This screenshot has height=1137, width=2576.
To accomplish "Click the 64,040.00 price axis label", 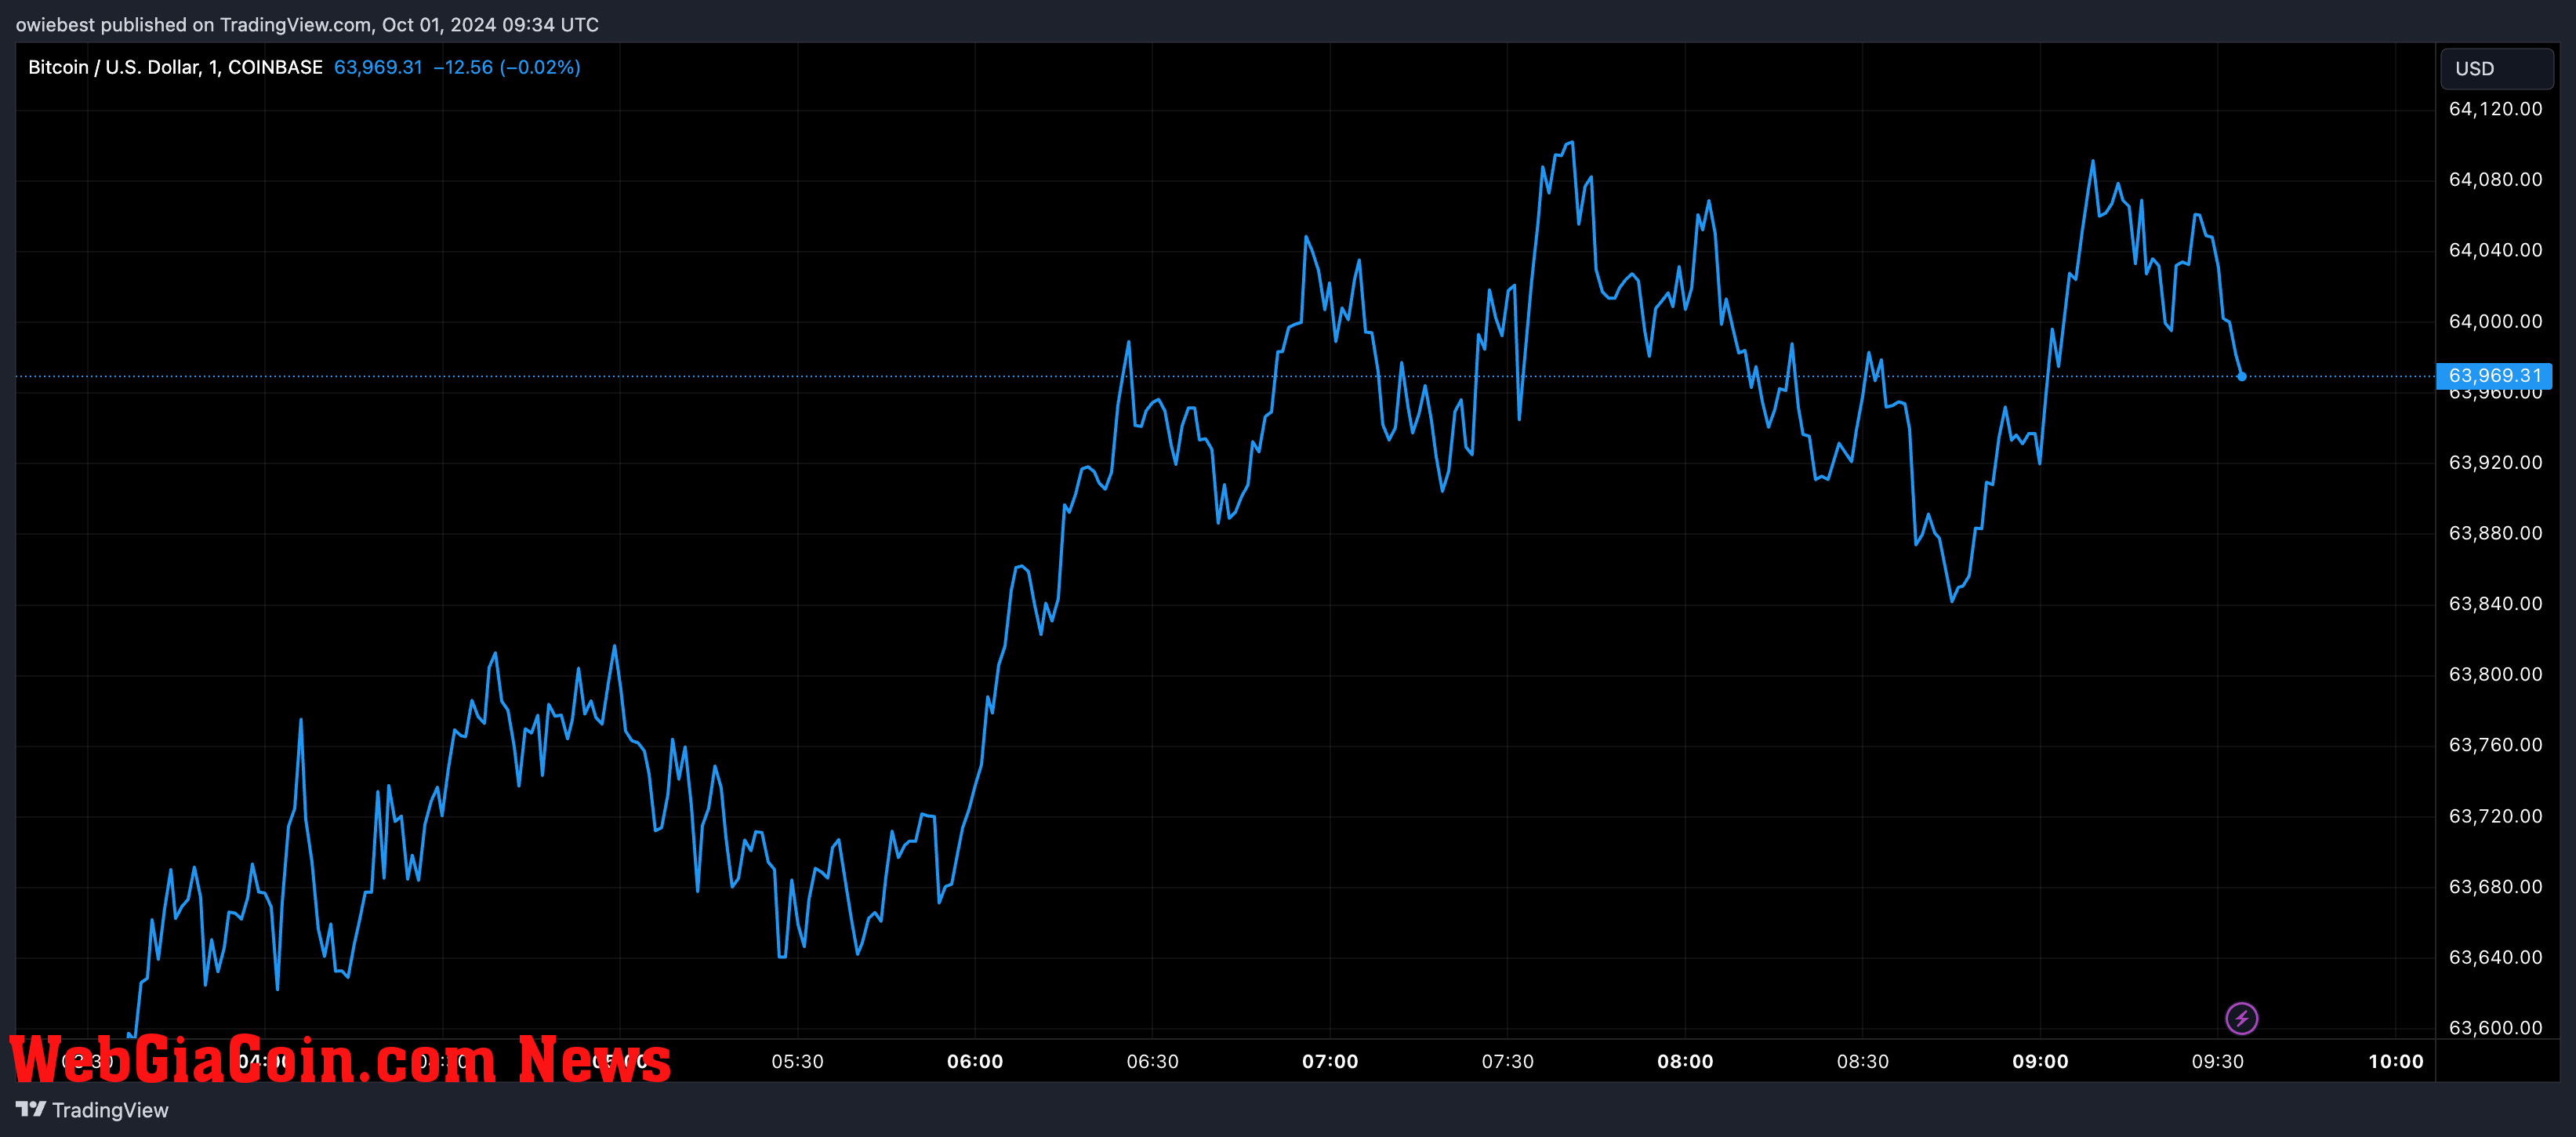I will (x=2495, y=250).
